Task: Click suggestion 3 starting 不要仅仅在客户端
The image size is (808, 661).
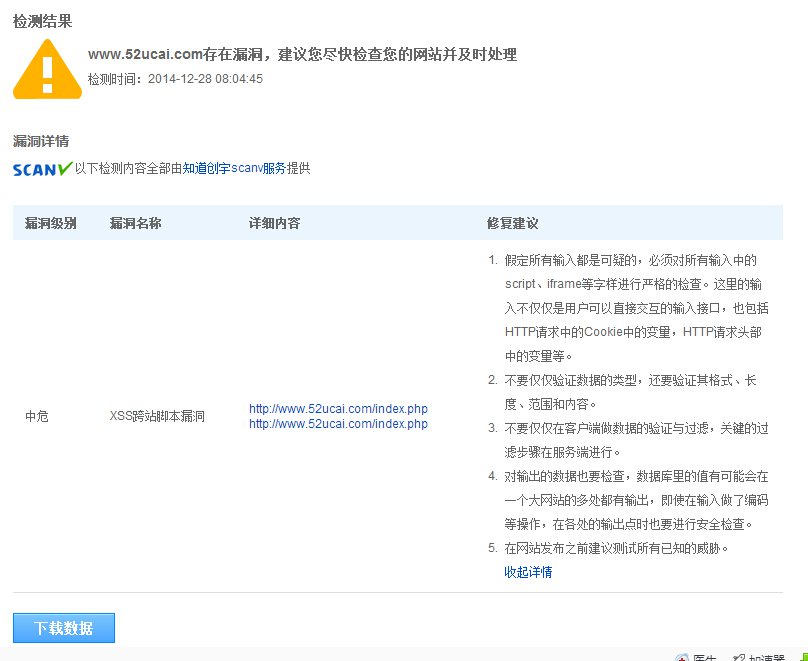Action: click(x=628, y=440)
